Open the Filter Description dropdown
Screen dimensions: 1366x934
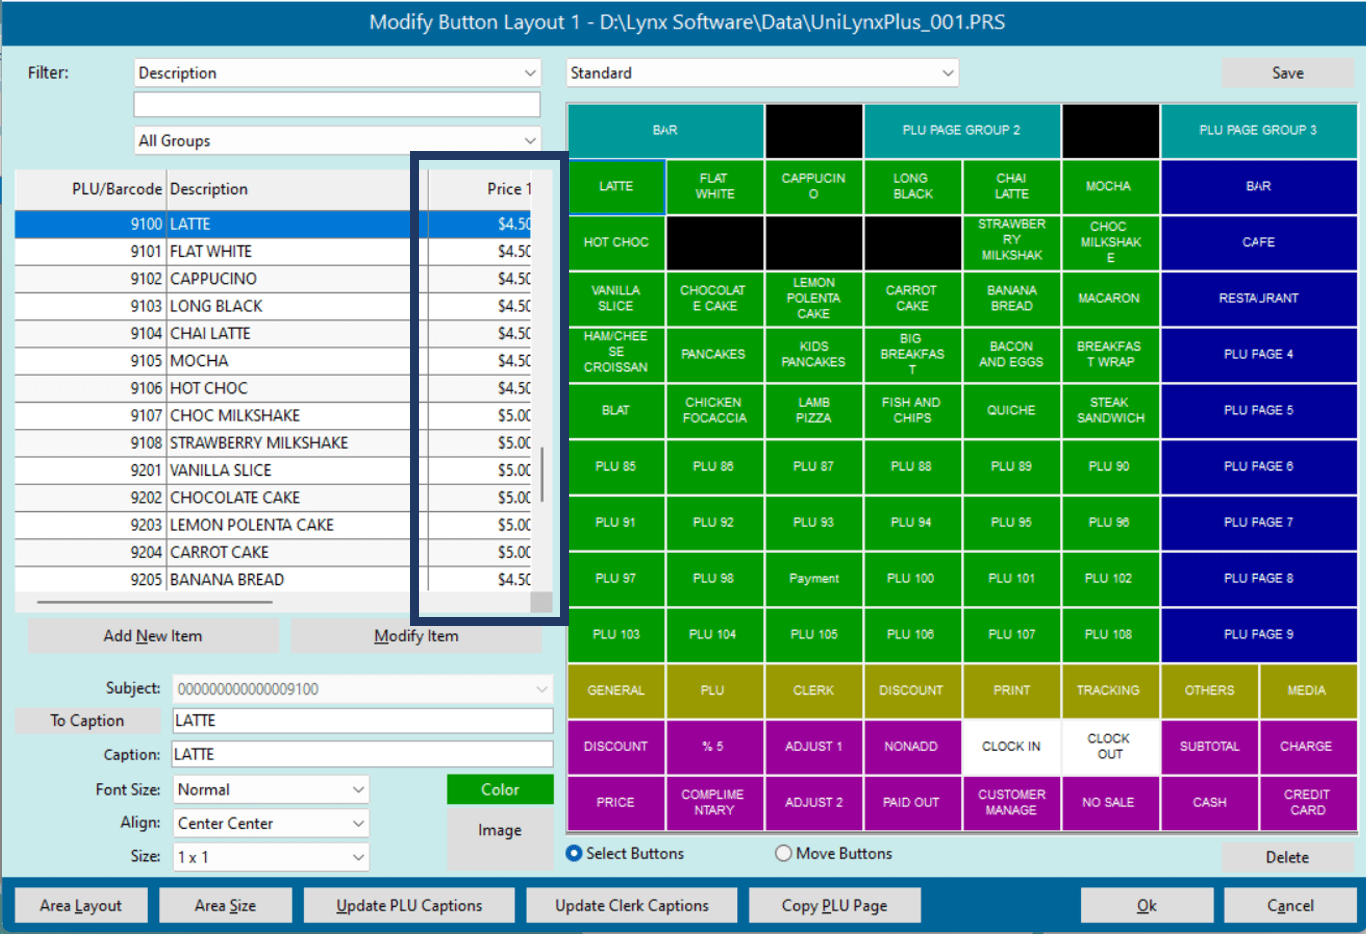pyautogui.click(x=336, y=73)
